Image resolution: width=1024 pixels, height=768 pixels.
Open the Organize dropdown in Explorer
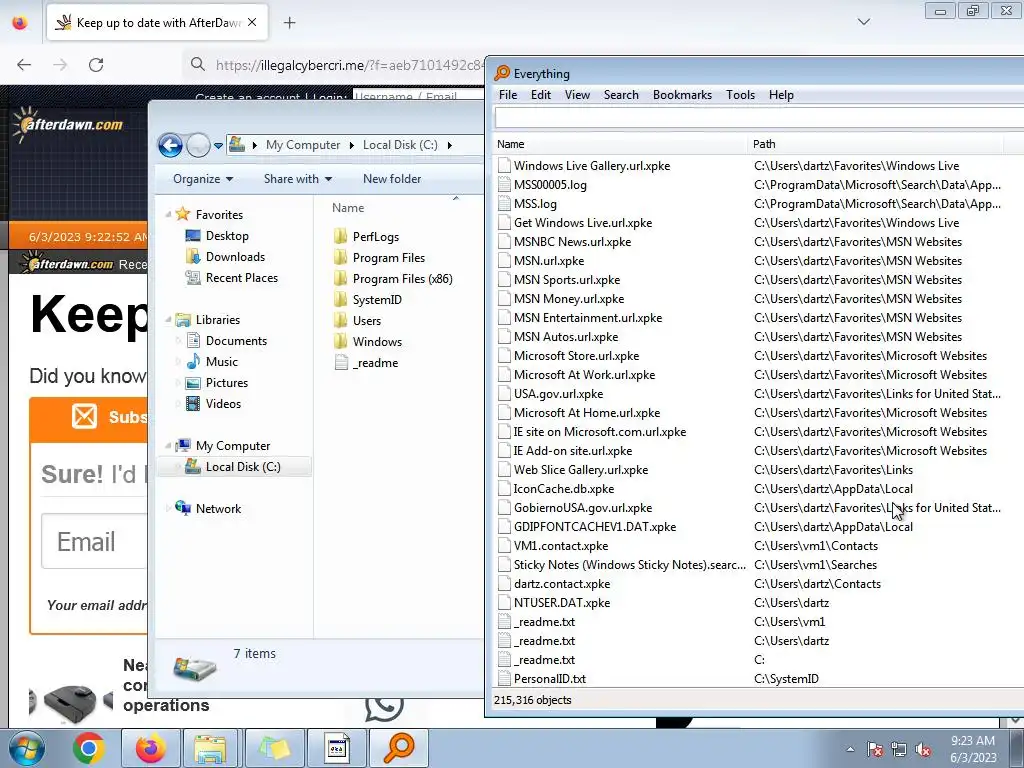(x=203, y=179)
